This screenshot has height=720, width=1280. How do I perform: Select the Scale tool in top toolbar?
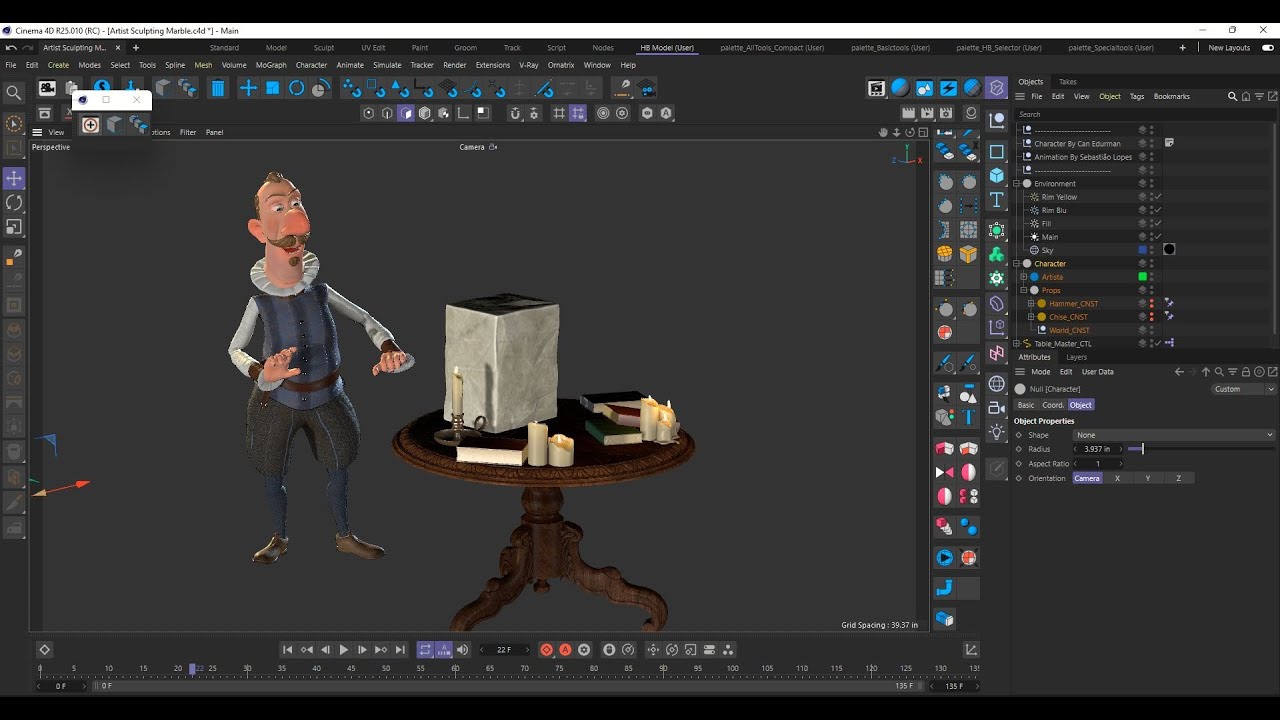click(x=272, y=88)
